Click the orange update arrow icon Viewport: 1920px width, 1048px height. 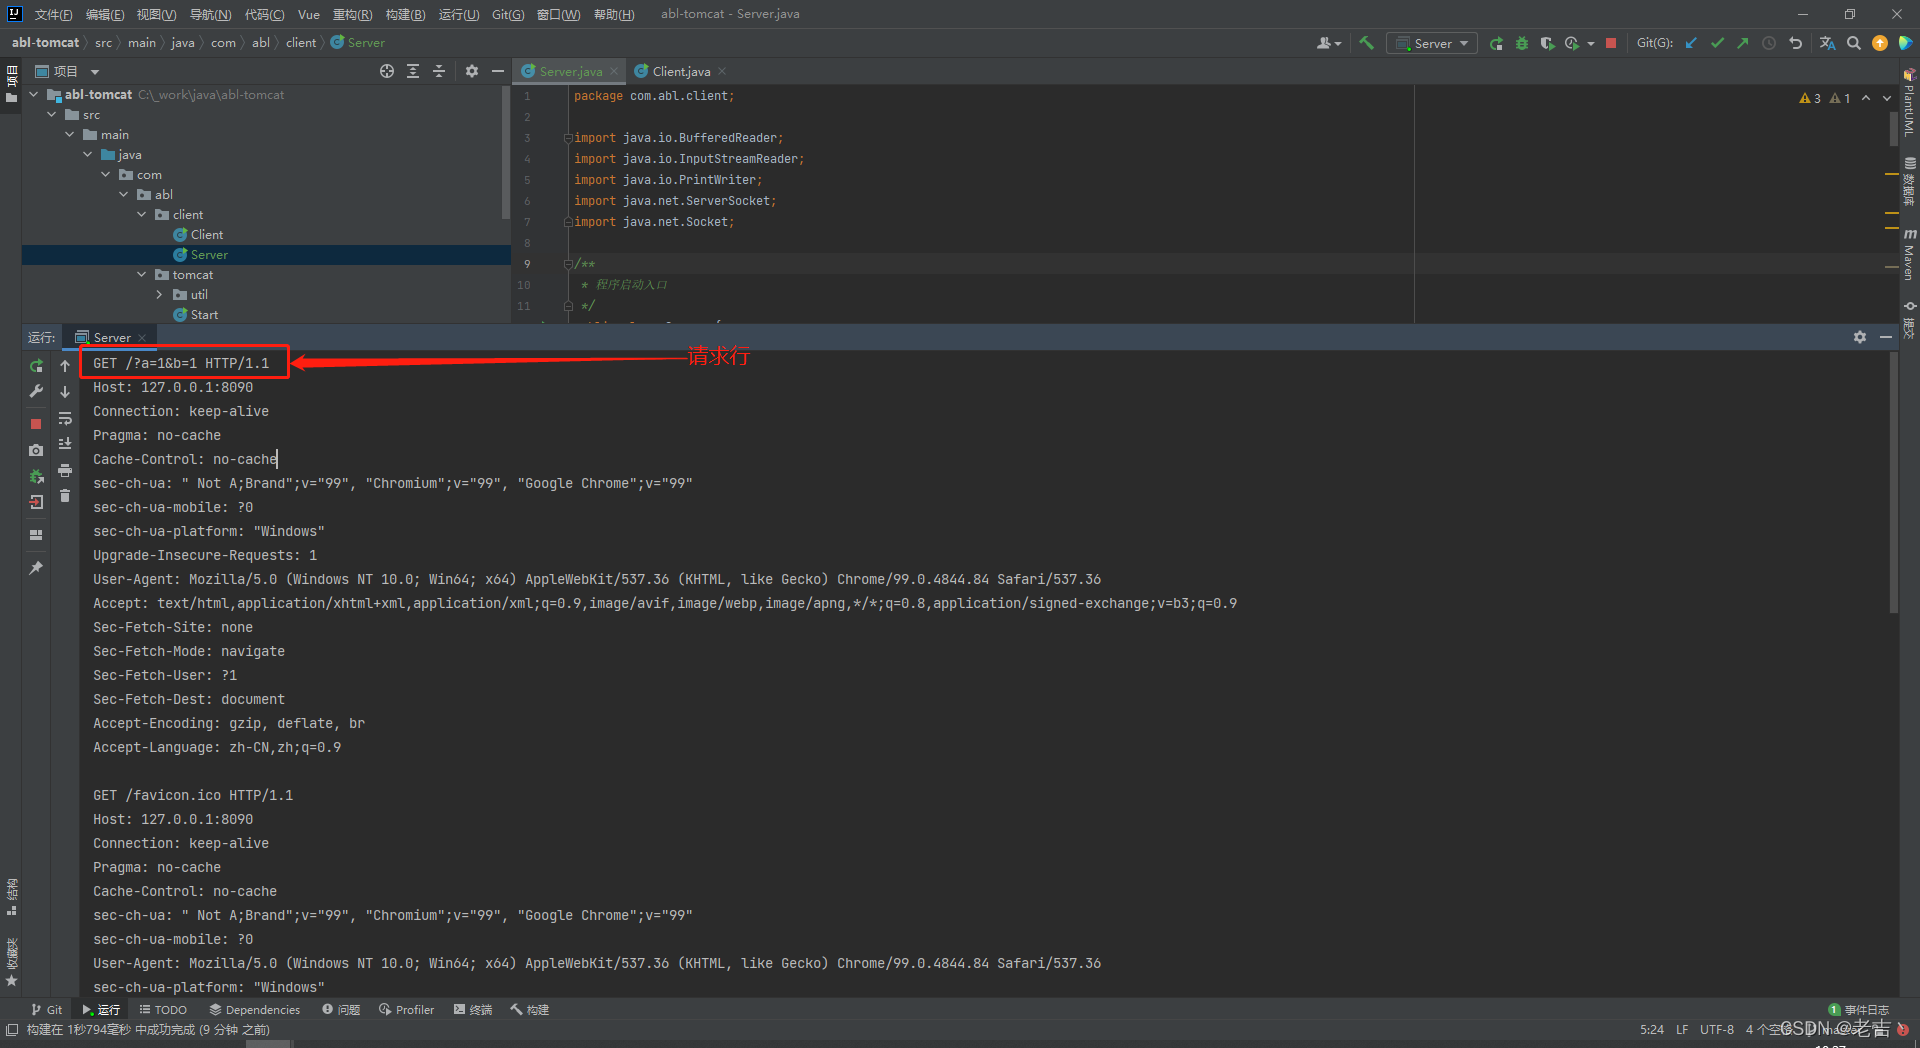[x=1880, y=43]
